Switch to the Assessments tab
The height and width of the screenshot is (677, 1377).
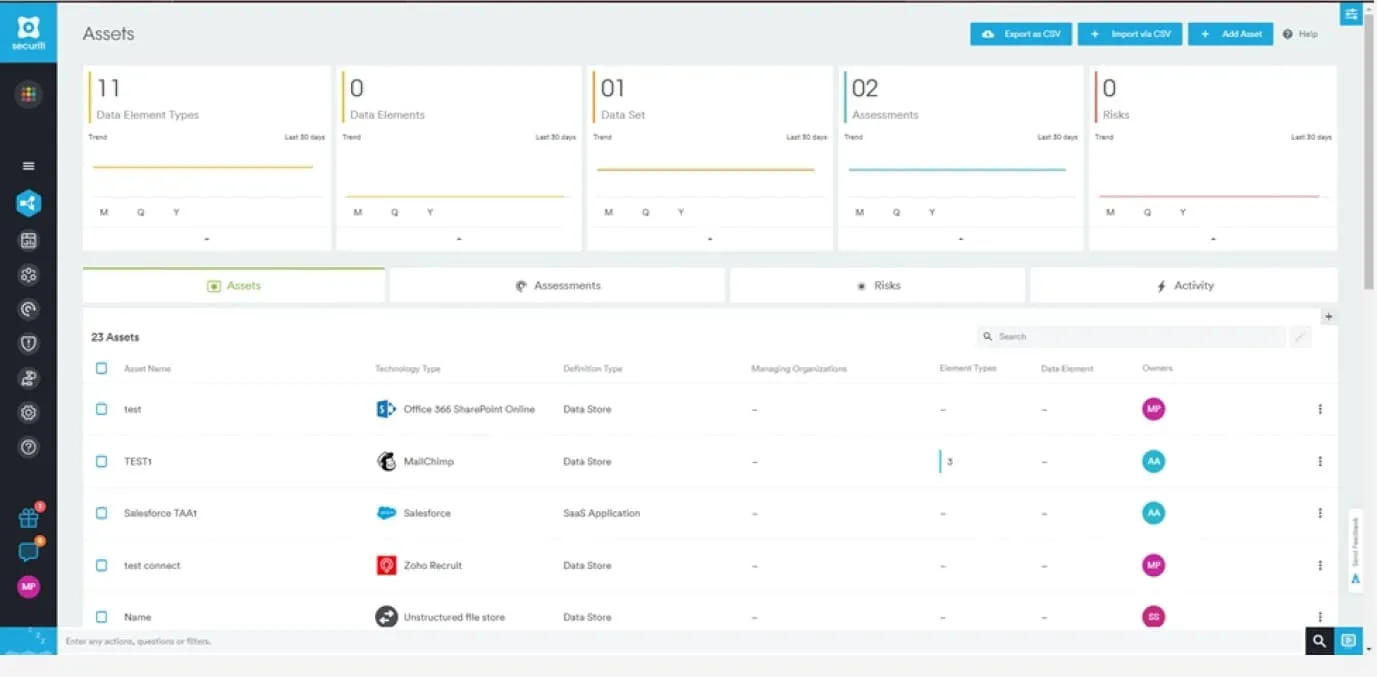(x=557, y=286)
